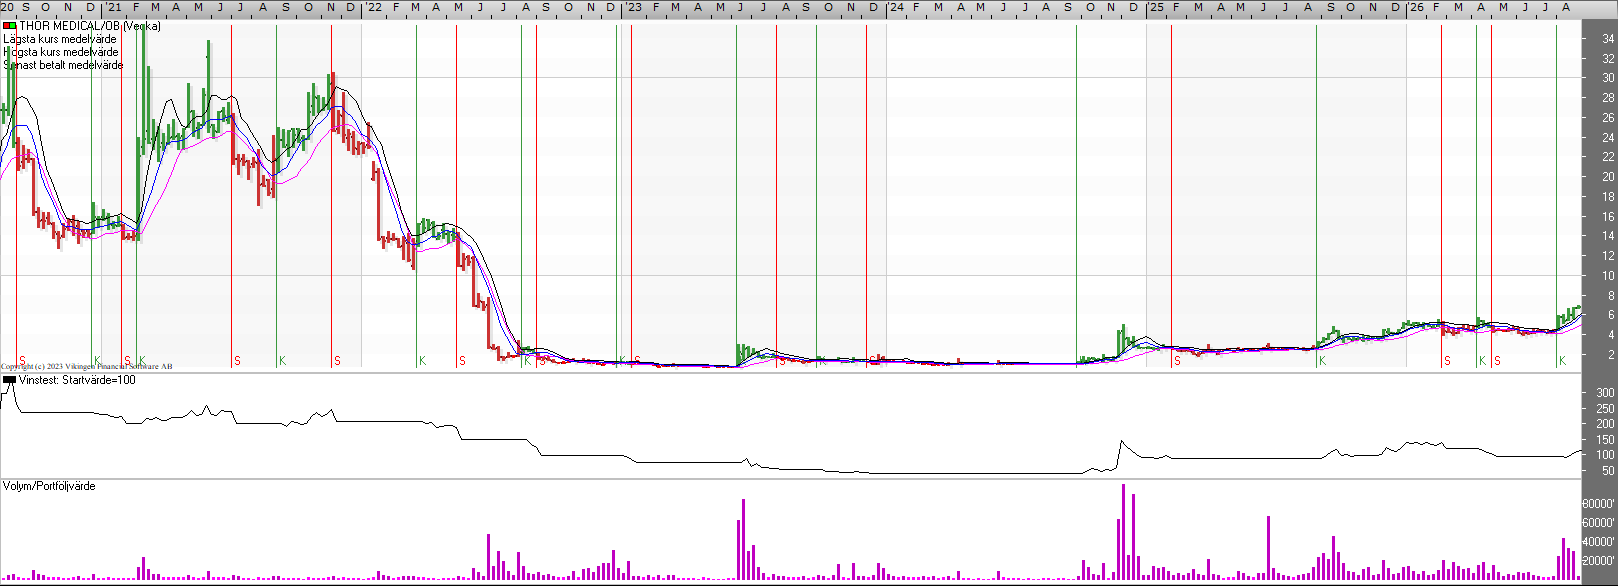Click the Vikingen Financial Software copyright text
The height and width of the screenshot is (586, 1618).
(87, 367)
